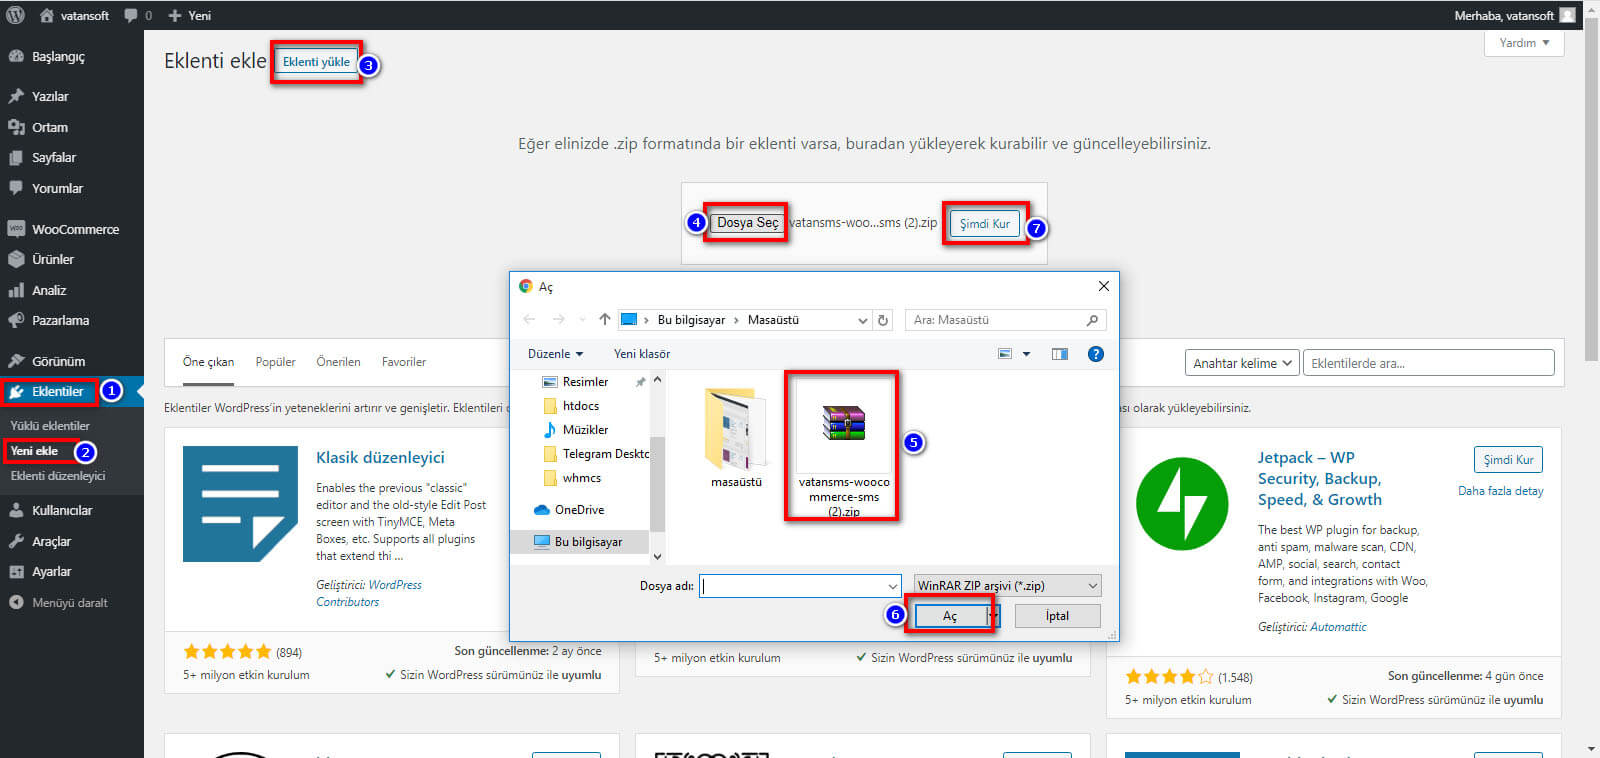Viewport: 1600px width, 758px height.
Task: Click the Ayarlar settings icon
Action: pyautogui.click(x=16, y=571)
